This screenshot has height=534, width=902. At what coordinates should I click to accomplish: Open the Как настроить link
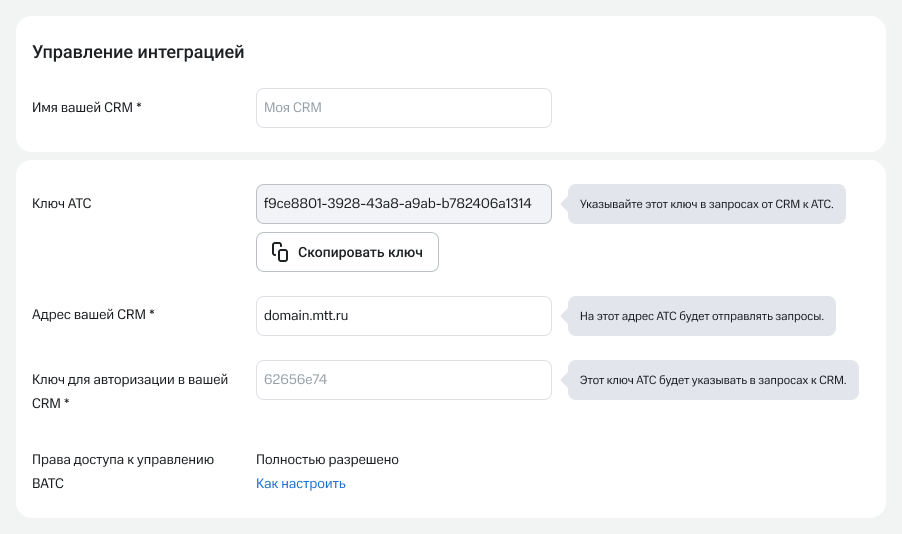(x=301, y=484)
